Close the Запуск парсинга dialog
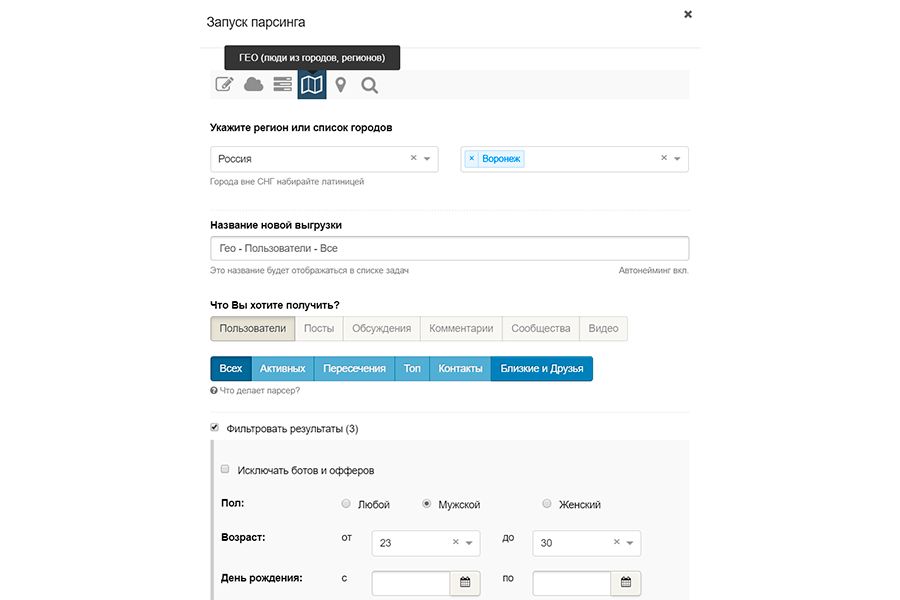Image resolution: width=900 pixels, height=600 pixels. (x=688, y=14)
